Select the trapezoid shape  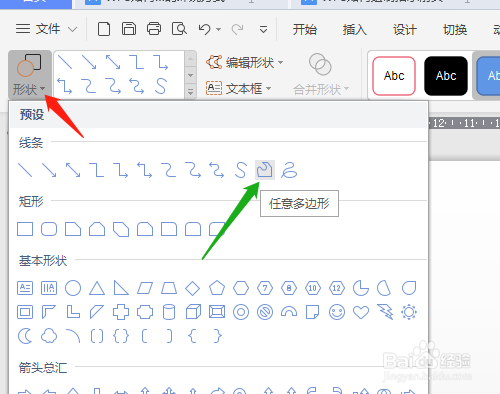[x=169, y=288]
